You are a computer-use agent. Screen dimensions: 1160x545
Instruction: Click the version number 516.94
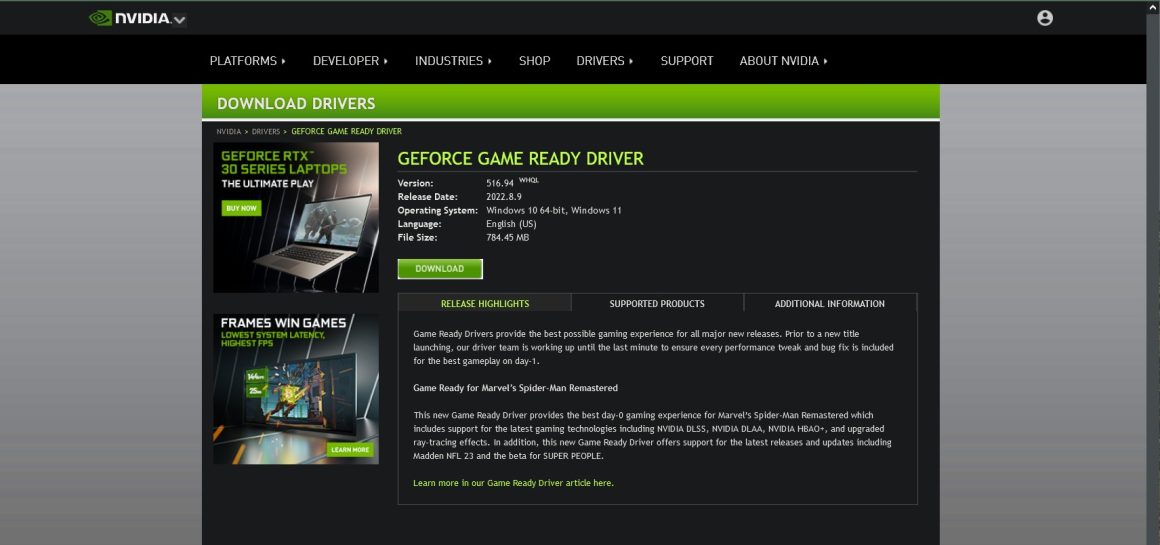(x=500, y=183)
